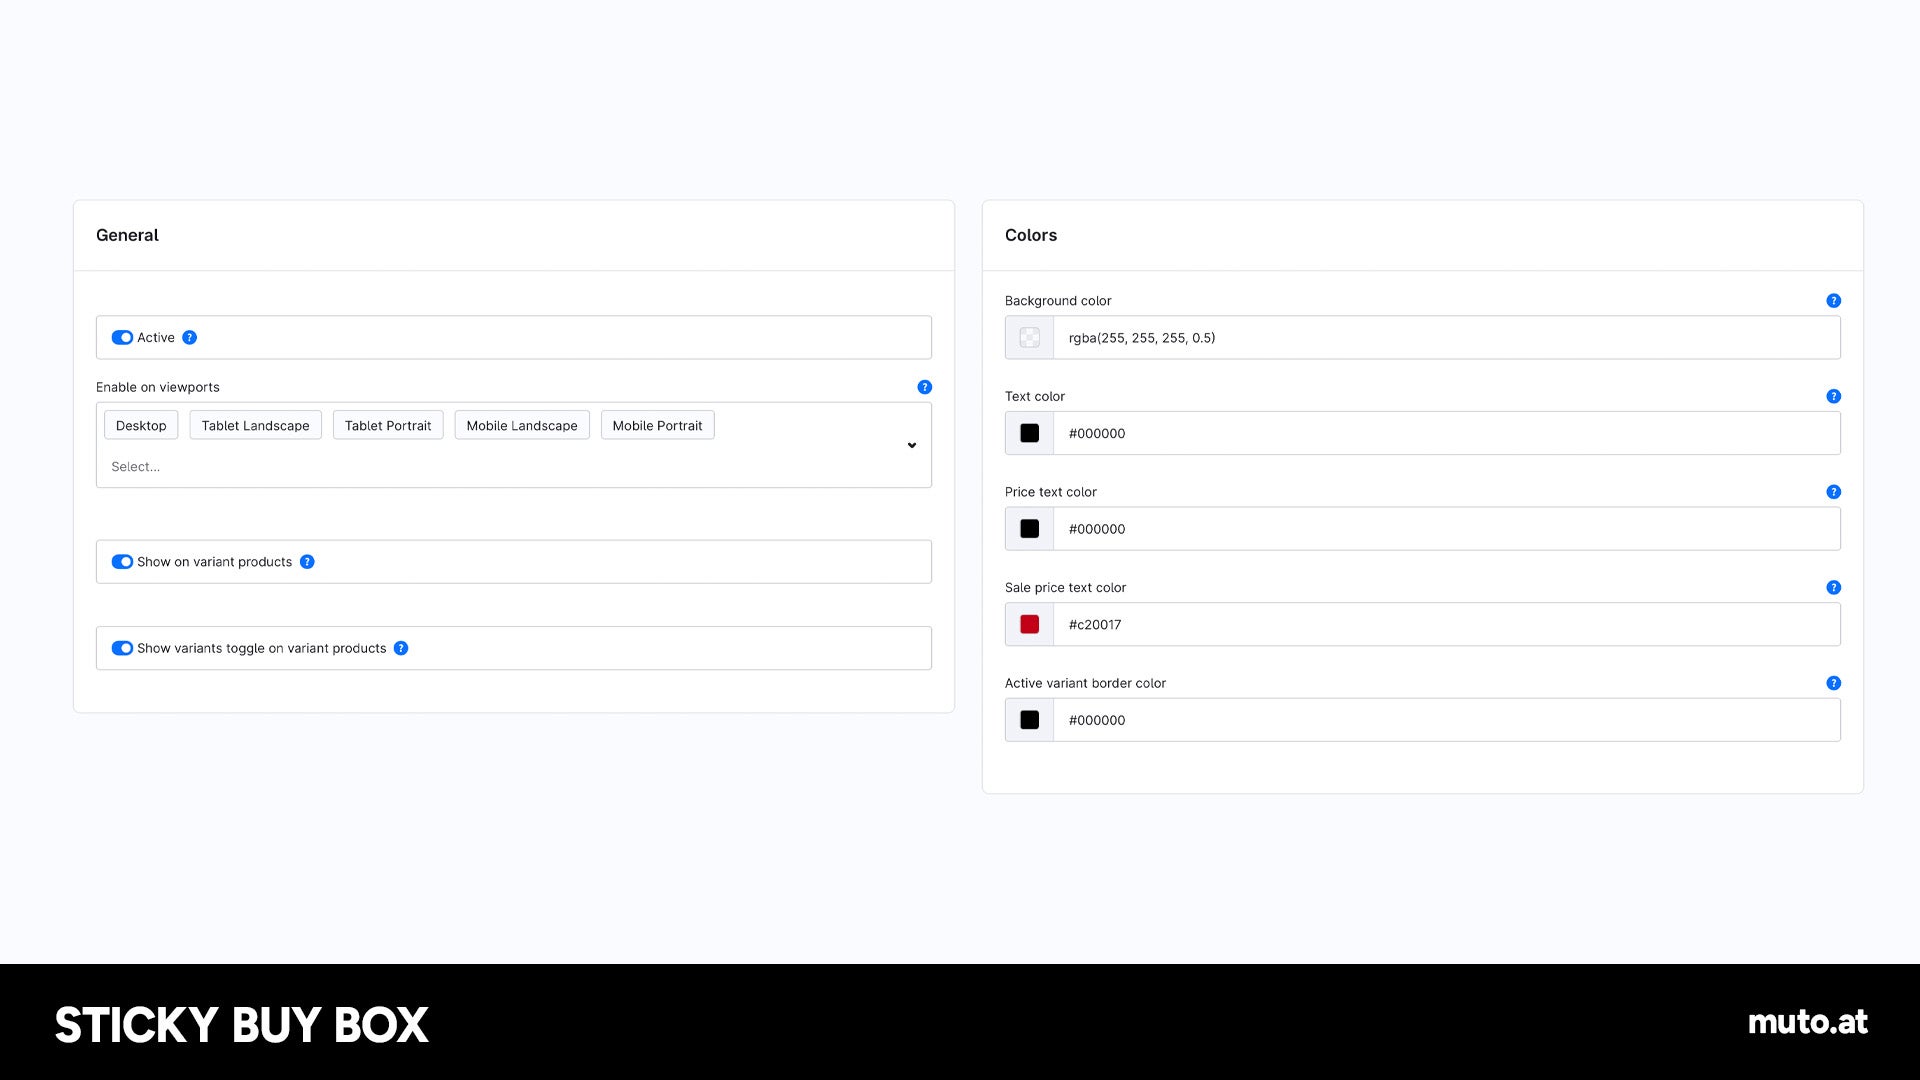The width and height of the screenshot is (1920, 1080).
Task: Toggle Show on variant products switch
Action: tap(122, 562)
